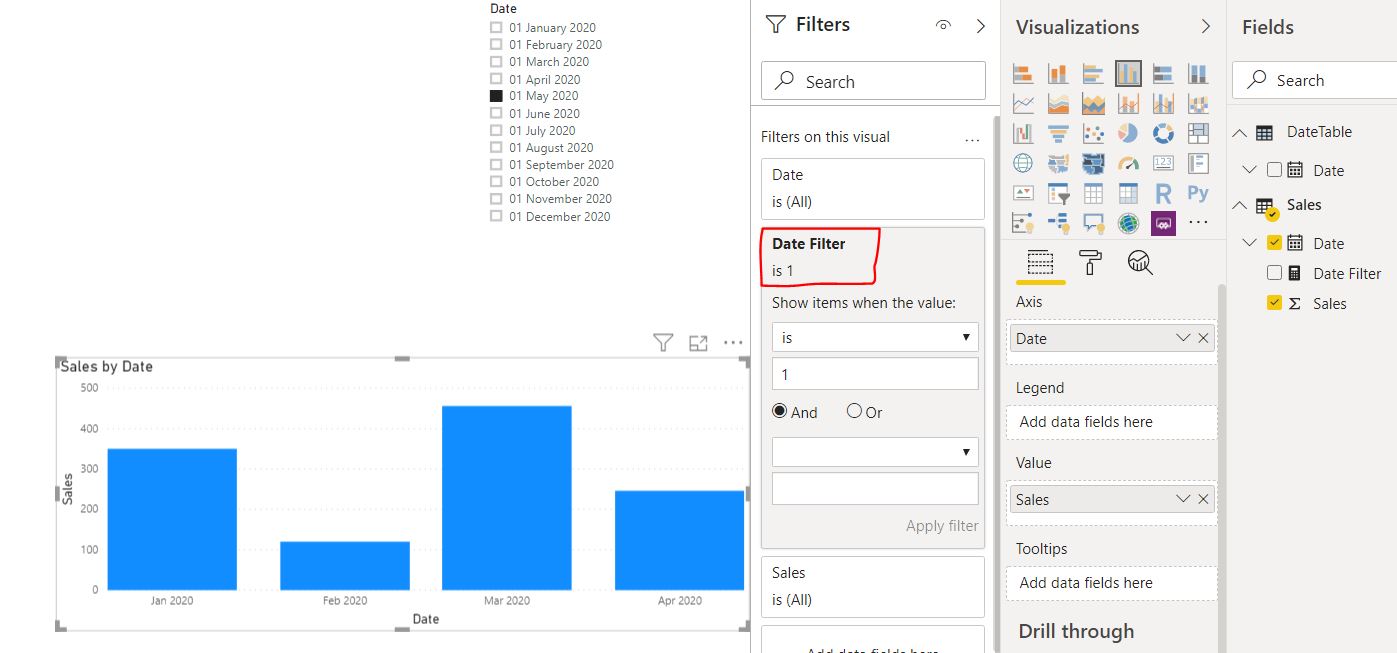
Task: Select the Decomposition tree visual
Action: pyautogui.click(x=1058, y=223)
